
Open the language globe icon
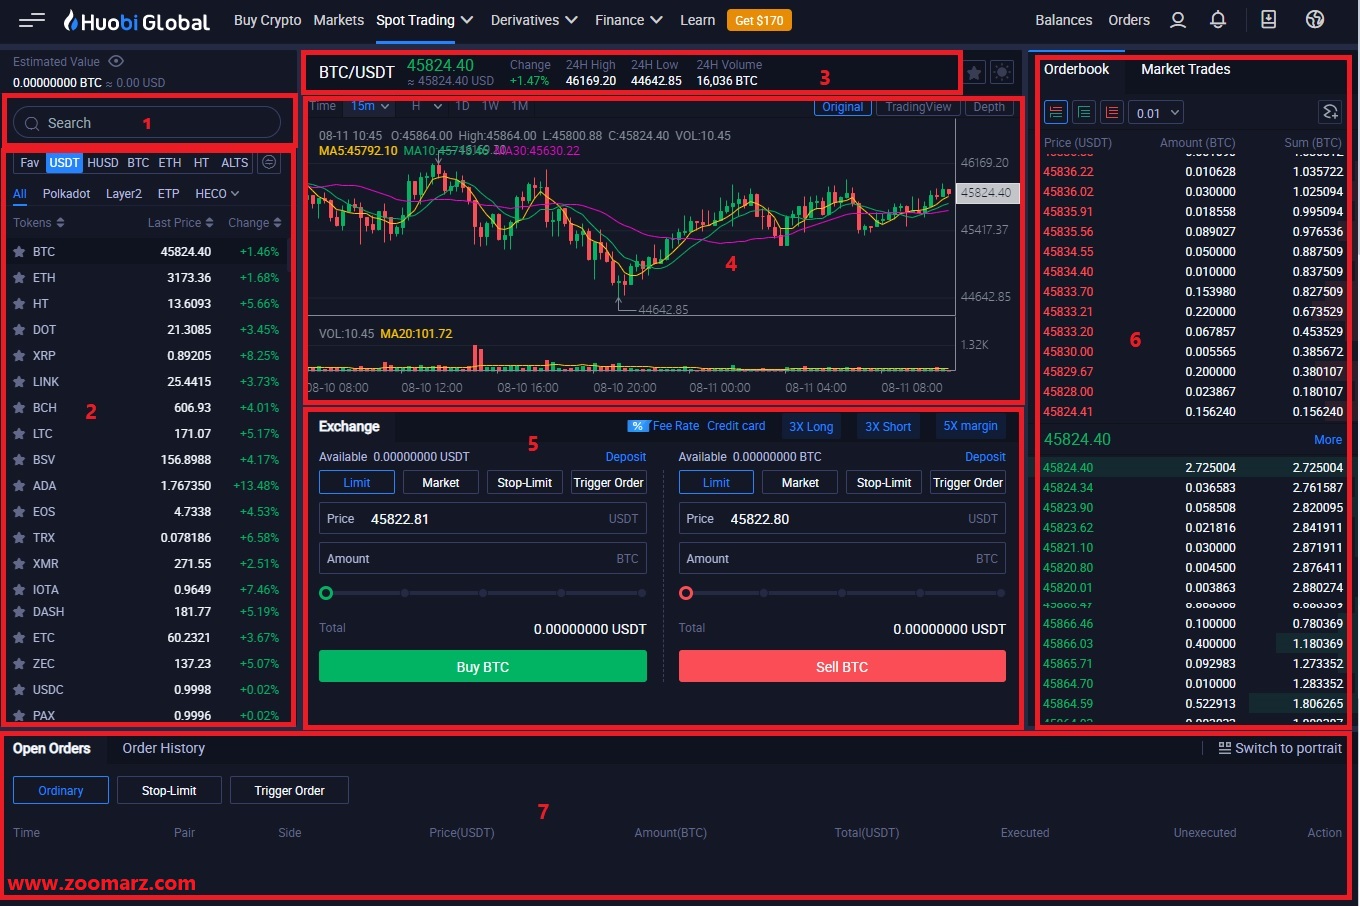tap(1315, 20)
